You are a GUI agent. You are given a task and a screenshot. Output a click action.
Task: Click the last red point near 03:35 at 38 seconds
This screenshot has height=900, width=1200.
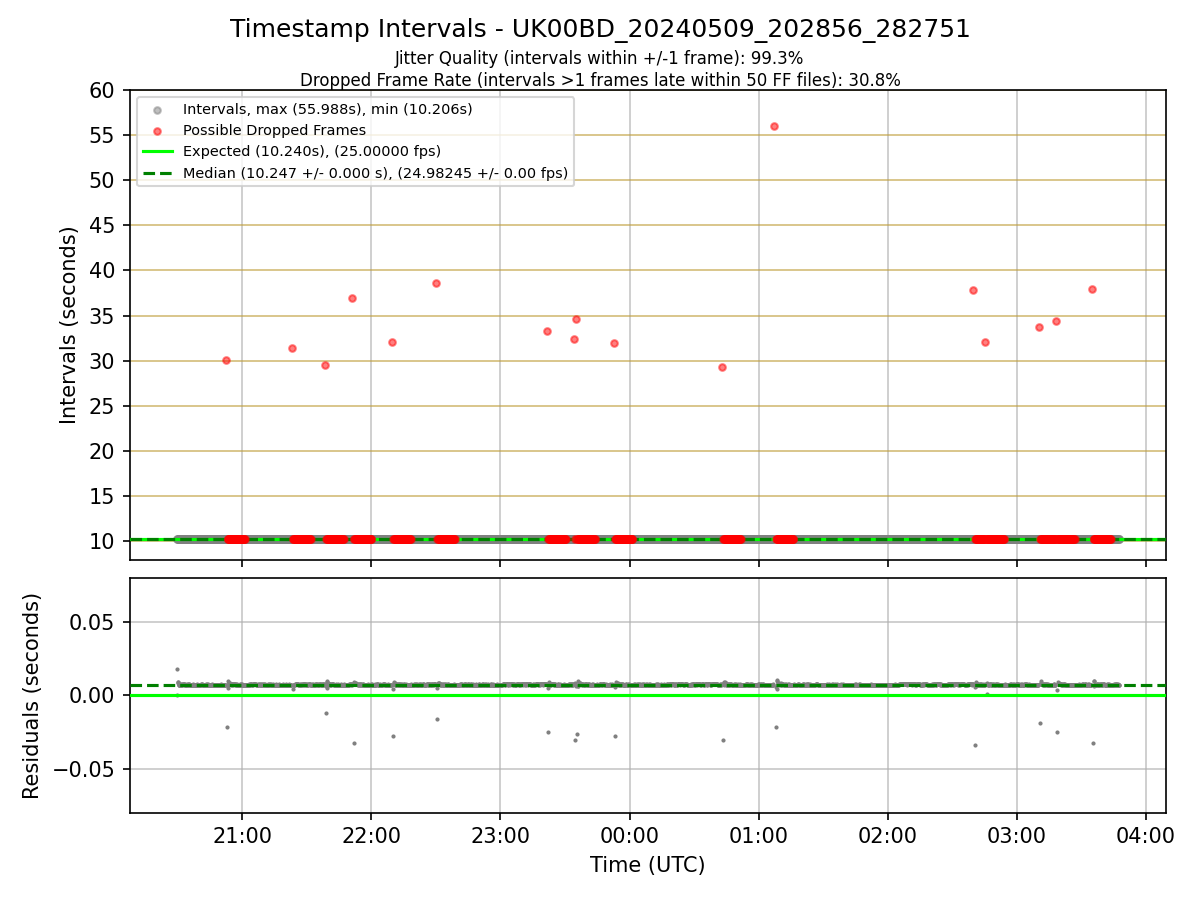[1092, 289]
